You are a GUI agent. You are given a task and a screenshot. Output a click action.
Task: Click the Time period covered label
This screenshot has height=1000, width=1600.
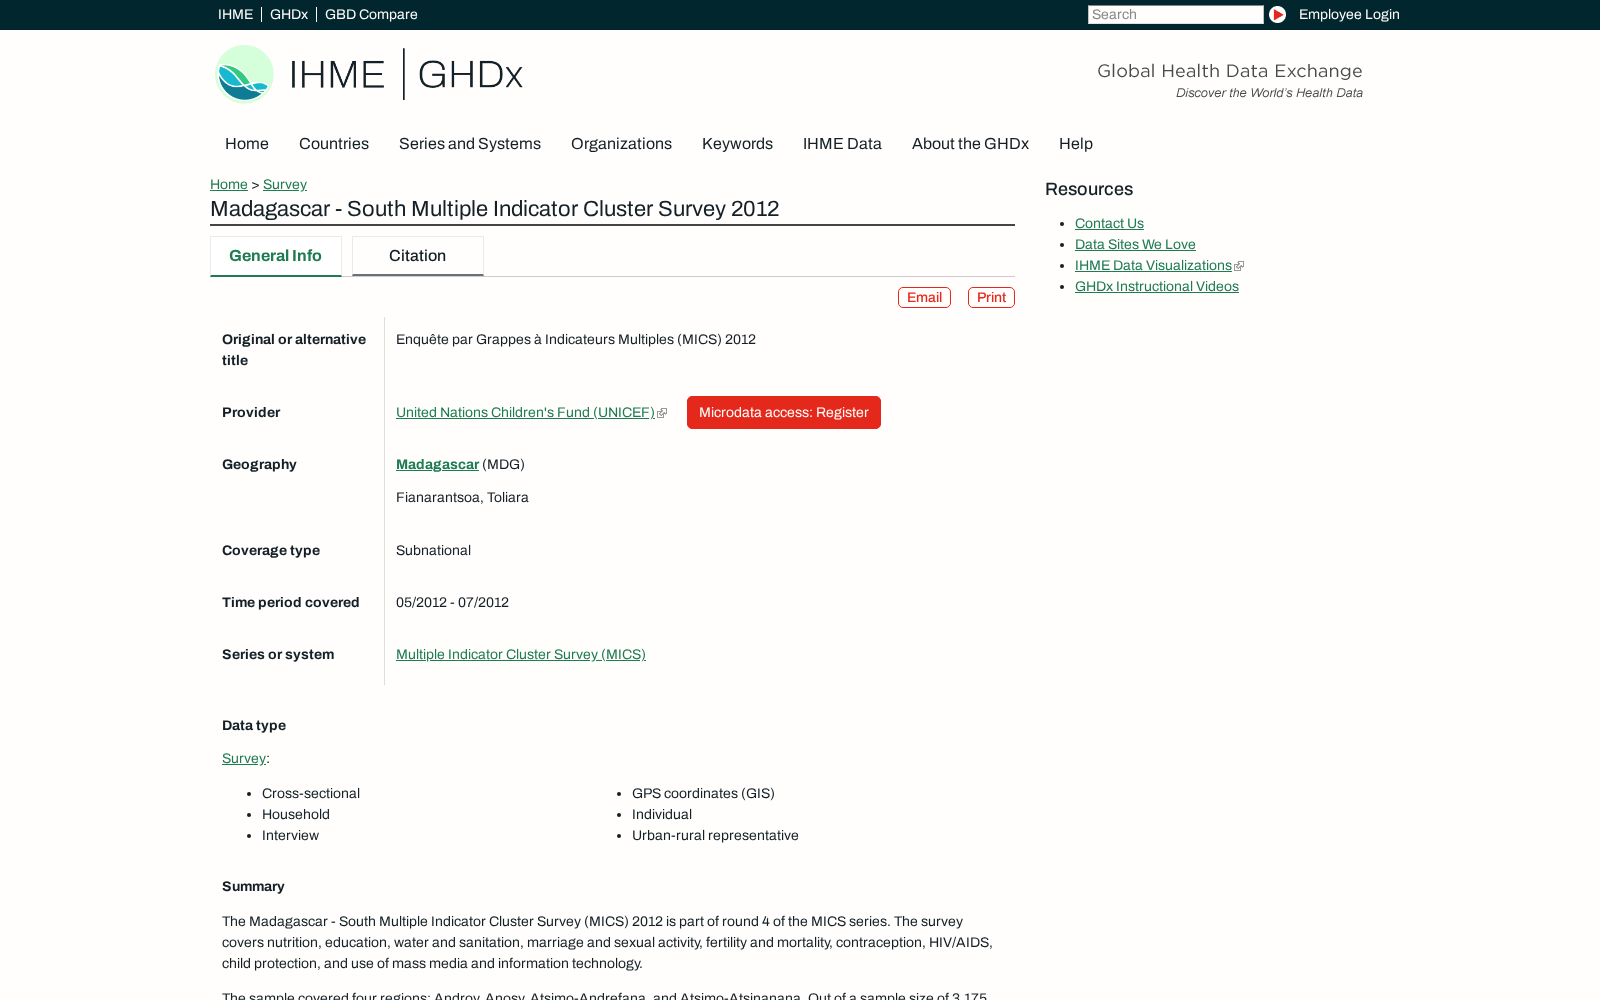coord(290,602)
